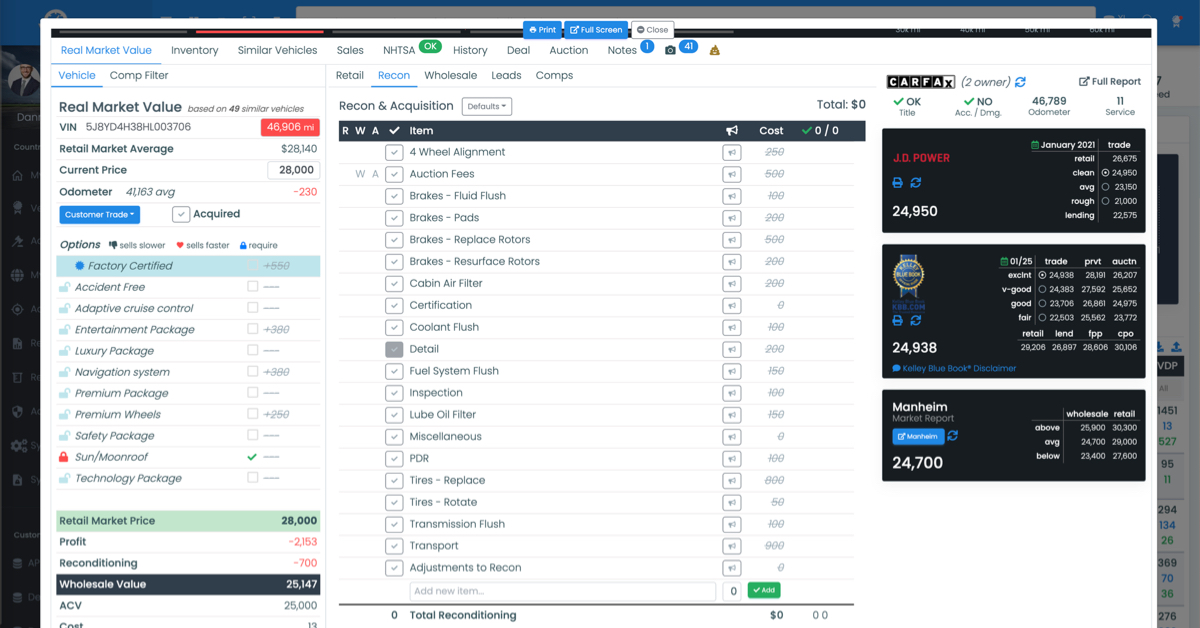Image resolution: width=1200 pixels, height=628 pixels.
Task: Click megaphone icon for Cabin Air Filter
Action: pyautogui.click(x=731, y=283)
